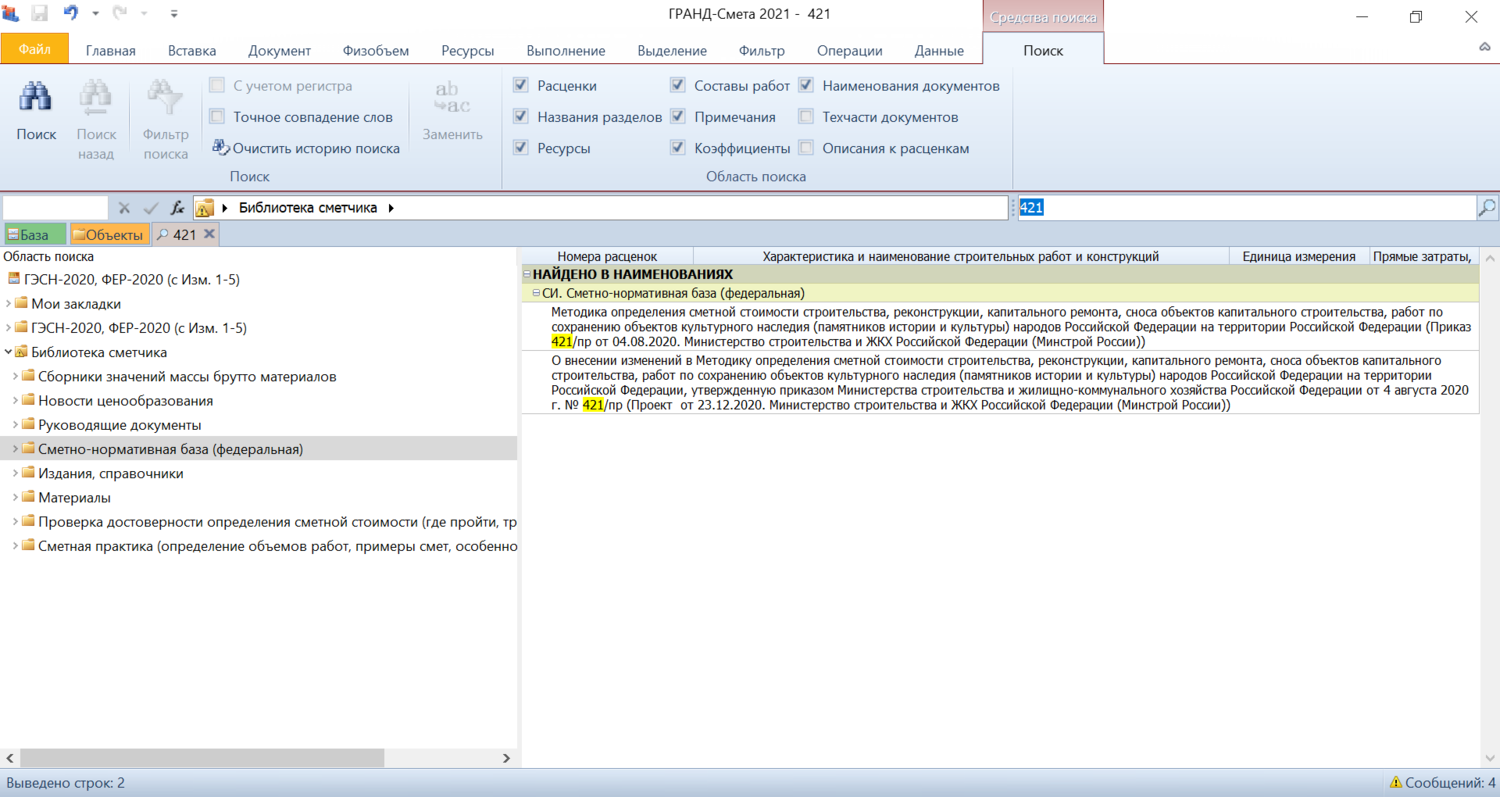Viewport: 1500px width, 797px height.
Task: Open the undo history dropdown arrow
Action: [x=96, y=15]
